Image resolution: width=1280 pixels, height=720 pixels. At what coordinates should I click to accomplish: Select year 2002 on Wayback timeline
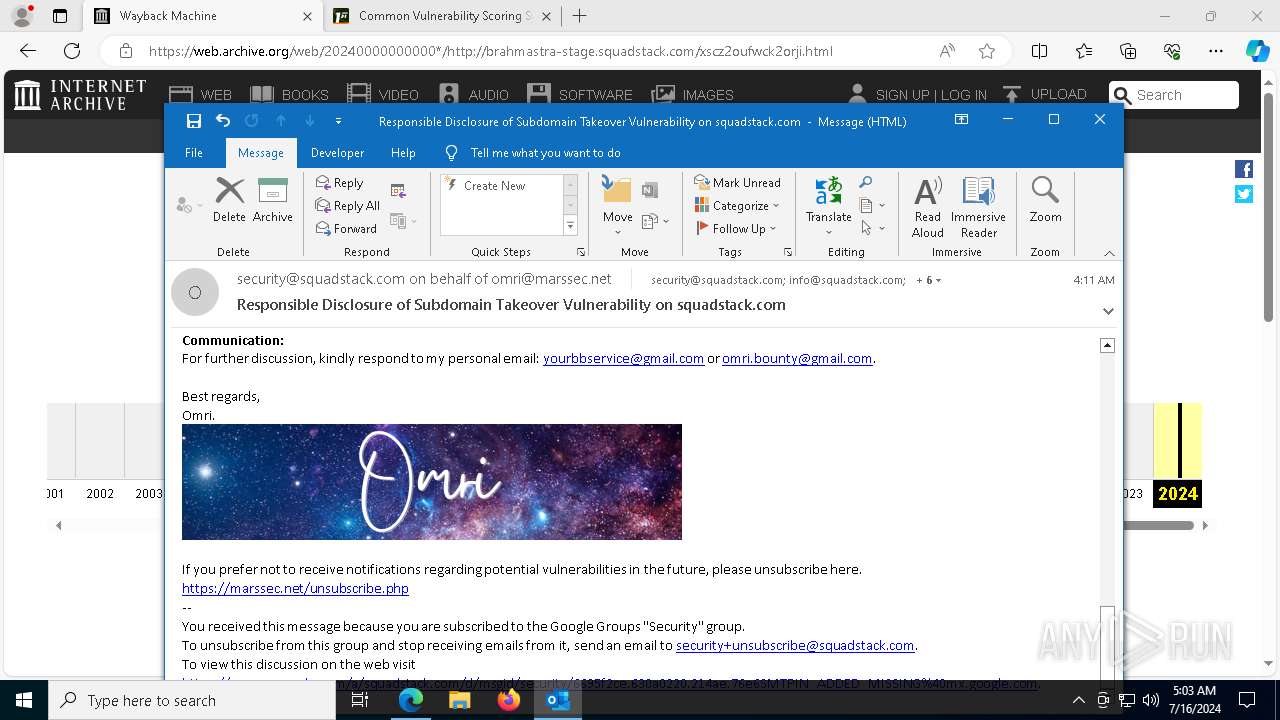(x=100, y=493)
